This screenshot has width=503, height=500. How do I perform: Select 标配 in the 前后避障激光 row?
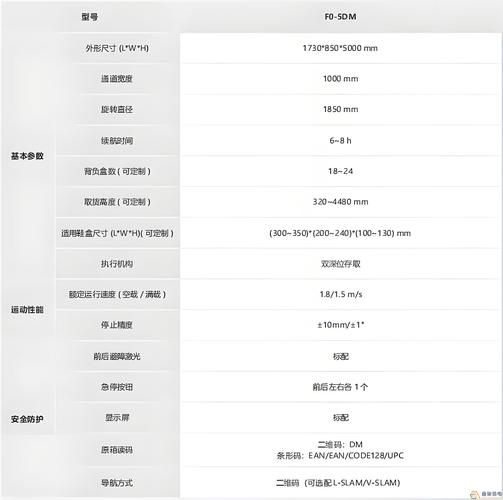pyautogui.click(x=340, y=356)
